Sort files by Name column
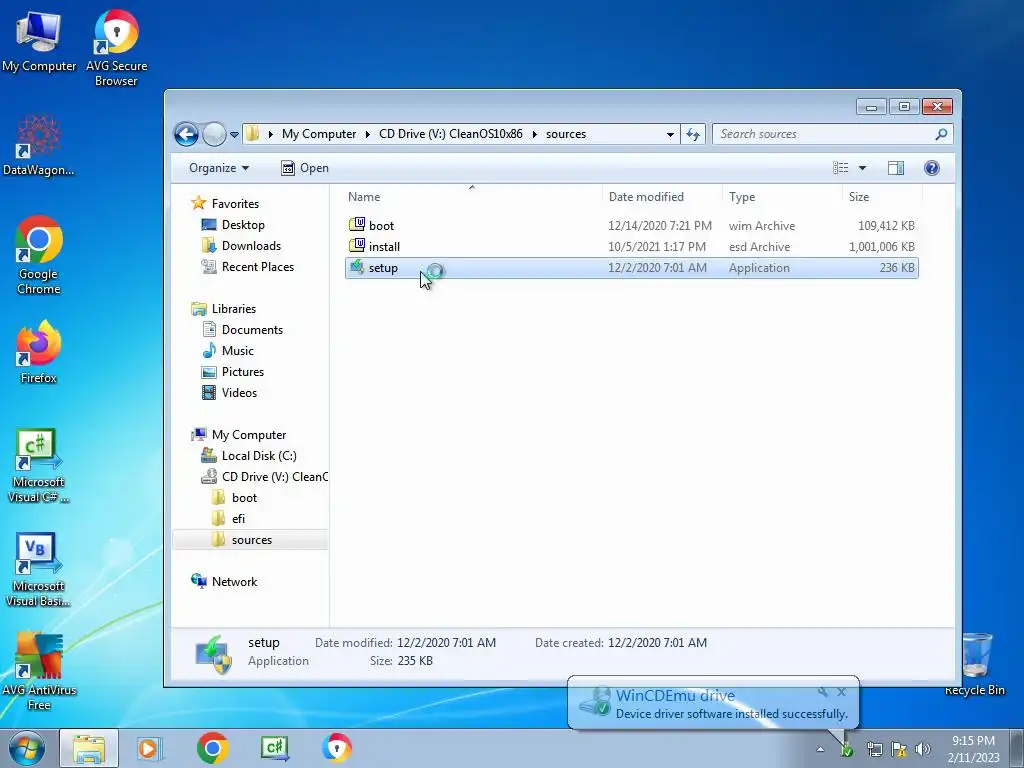The height and width of the screenshot is (768, 1024). click(364, 197)
